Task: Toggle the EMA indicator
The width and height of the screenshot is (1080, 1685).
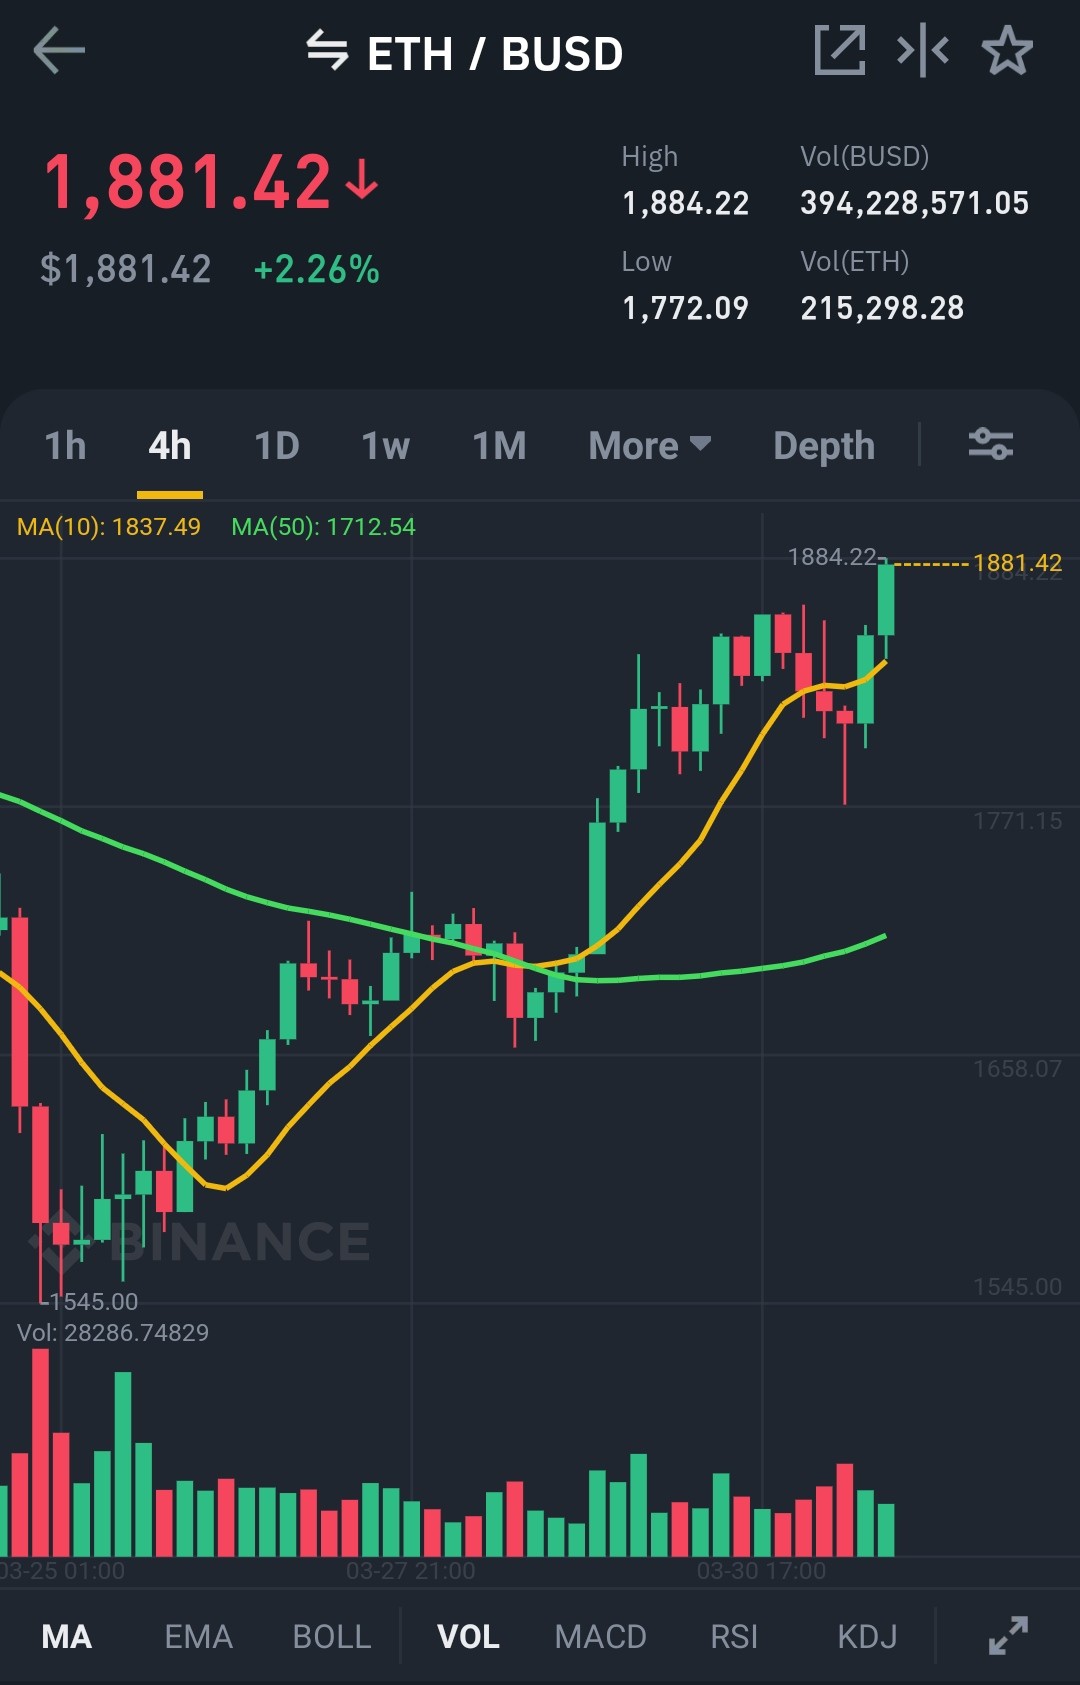Action: [198, 1637]
